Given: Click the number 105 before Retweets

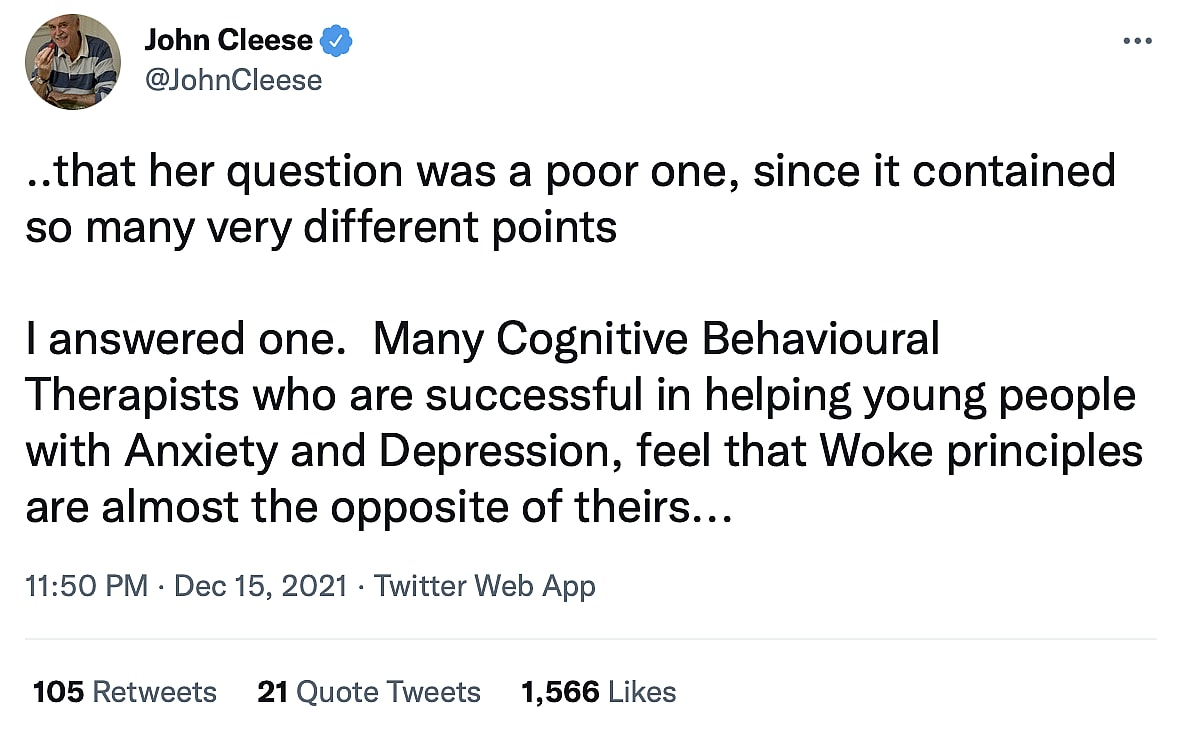Looking at the screenshot, I should coord(58,692).
